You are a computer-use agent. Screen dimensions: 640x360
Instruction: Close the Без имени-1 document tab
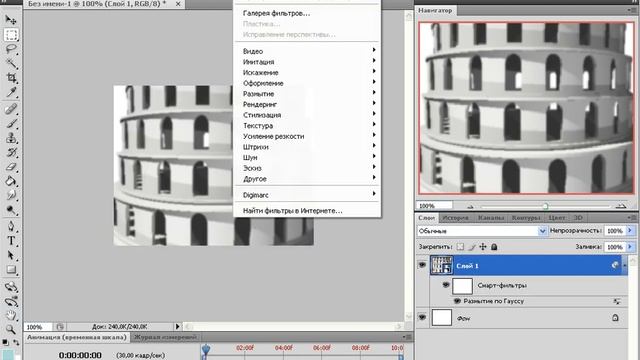coord(178,4)
